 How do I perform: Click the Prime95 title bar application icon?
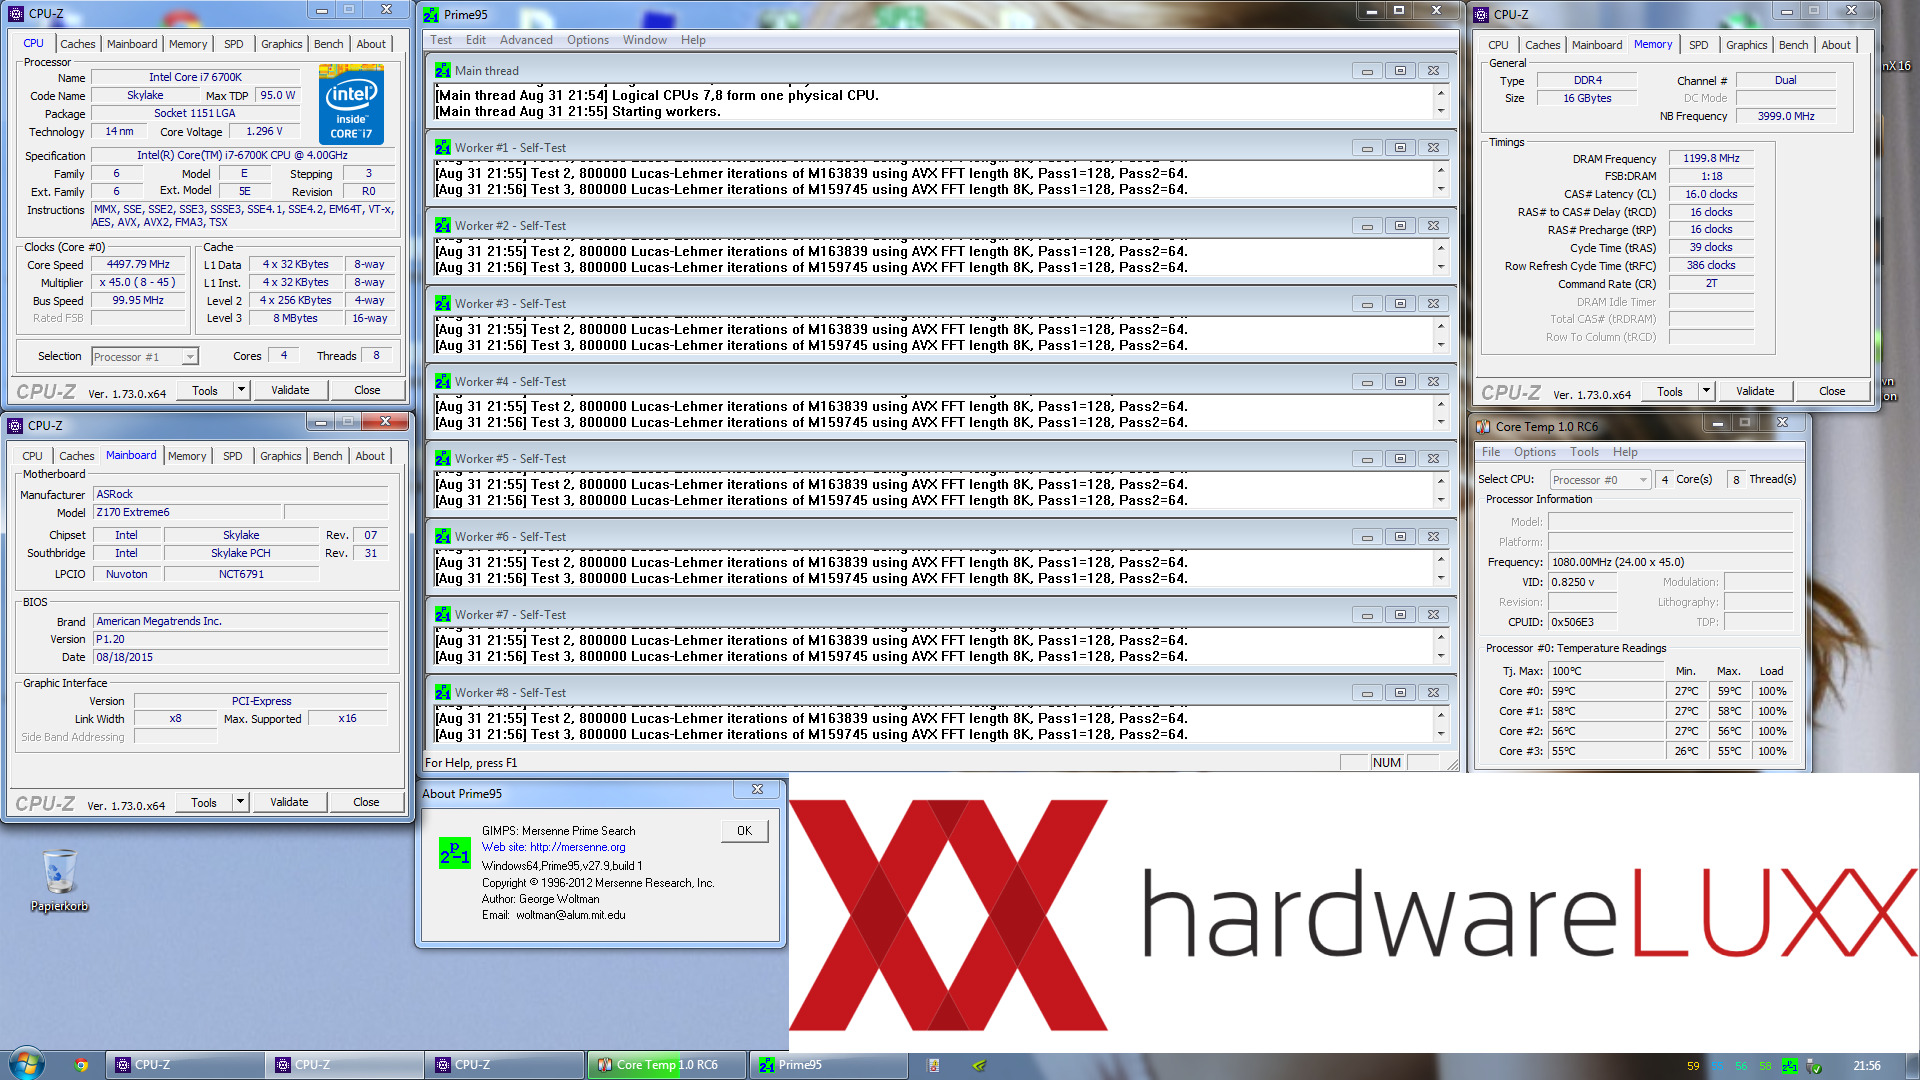pos(431,15)
